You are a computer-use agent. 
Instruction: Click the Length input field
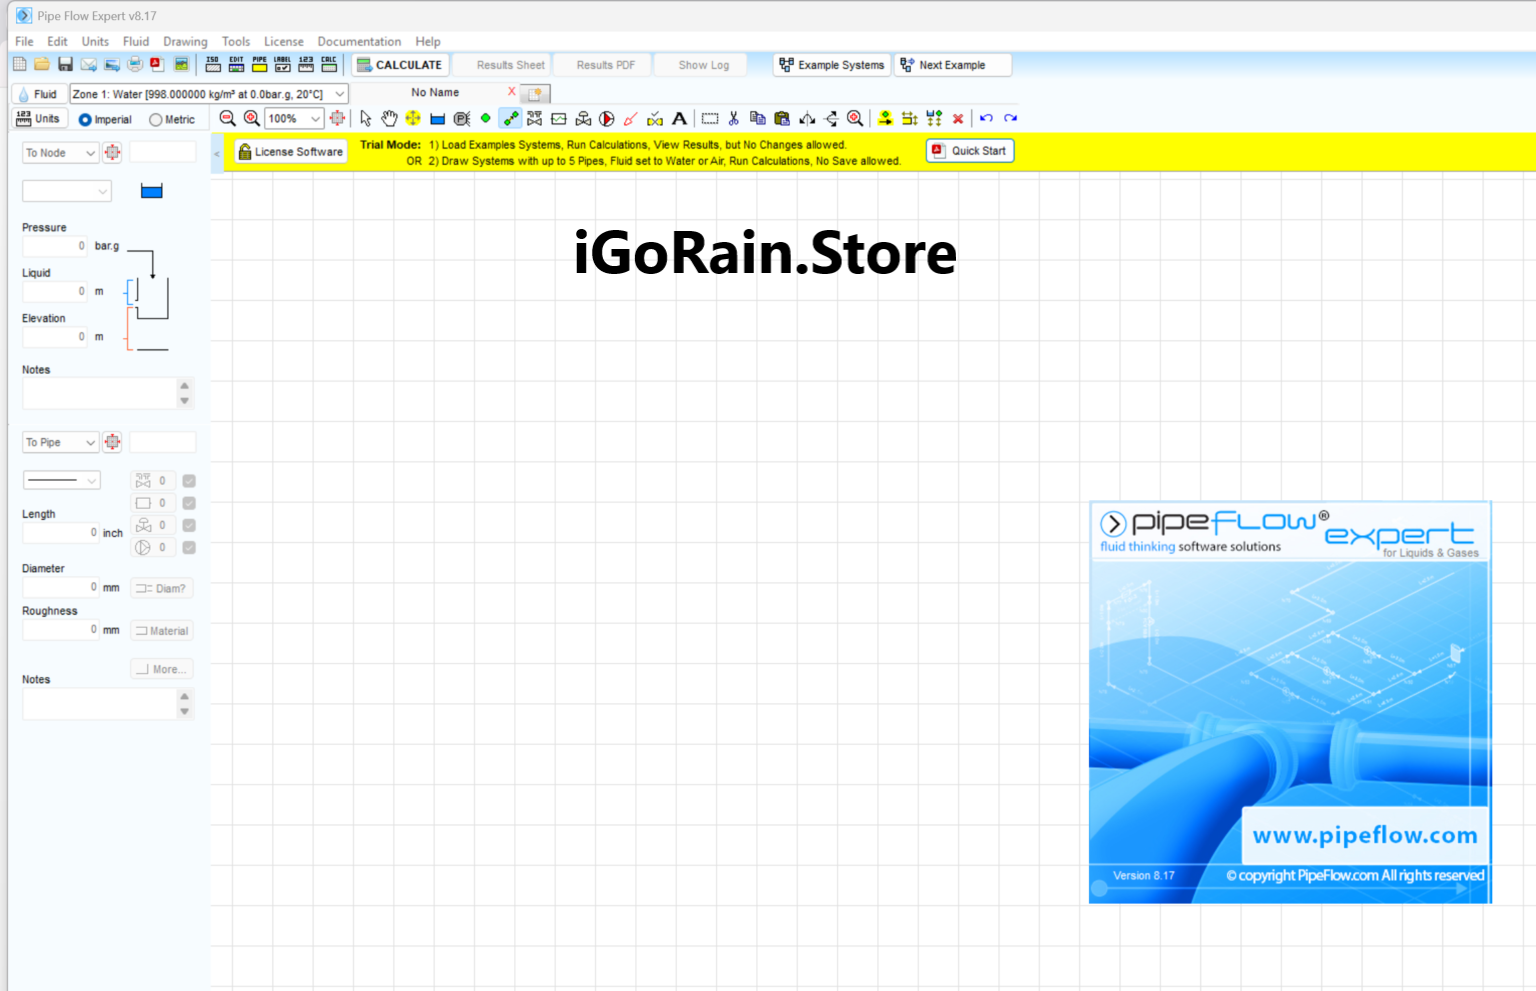coord(61,533)
